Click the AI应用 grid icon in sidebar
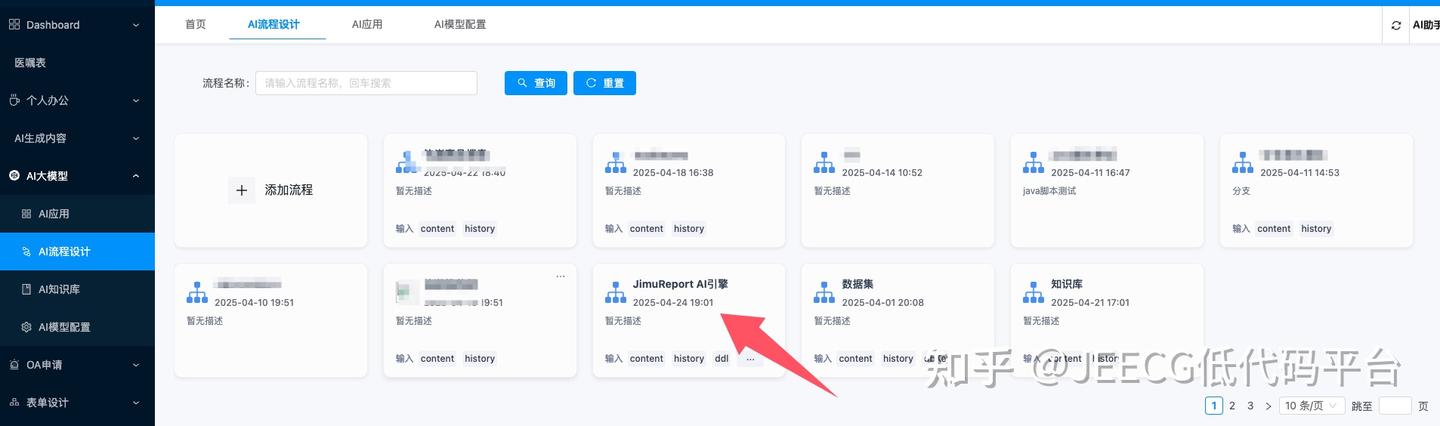Screen dimensions: 1440x426 click(27, 214)
